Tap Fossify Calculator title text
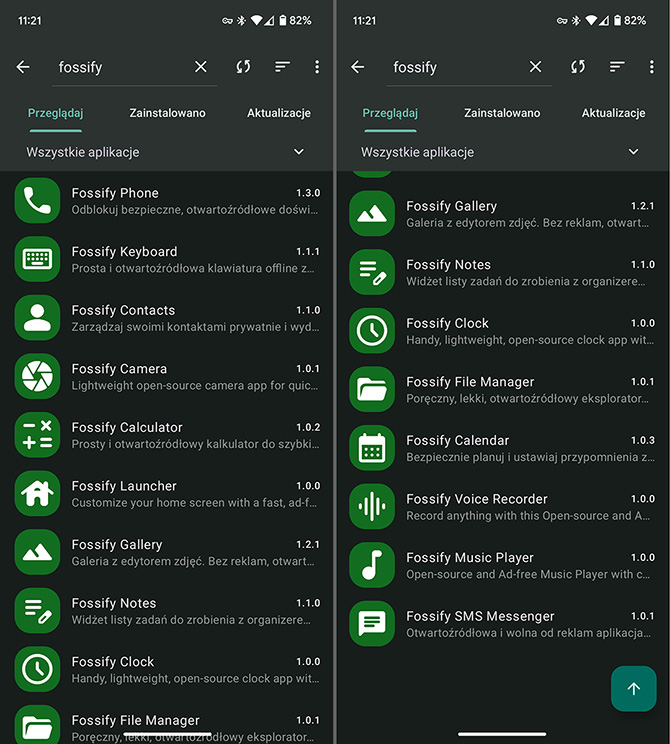The height and width of the screenshot is (744, 670). click(127, 428)
